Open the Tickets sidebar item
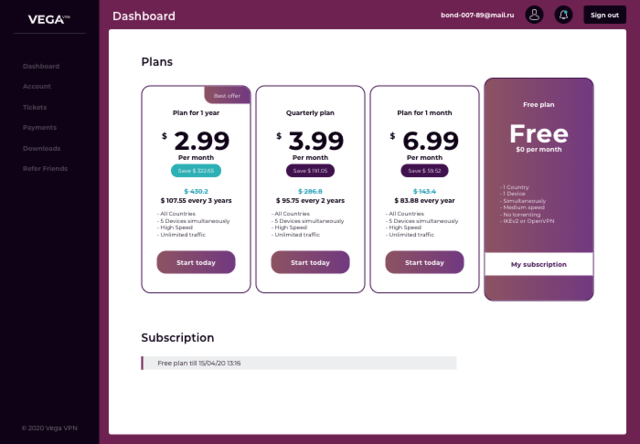The image size is (640, 444). 35,107
